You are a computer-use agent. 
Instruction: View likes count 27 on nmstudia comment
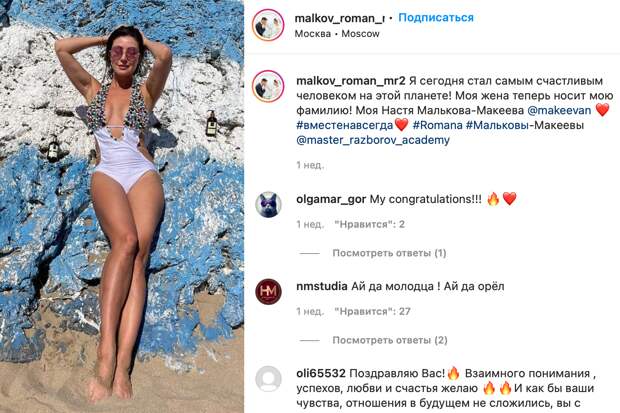372,311
